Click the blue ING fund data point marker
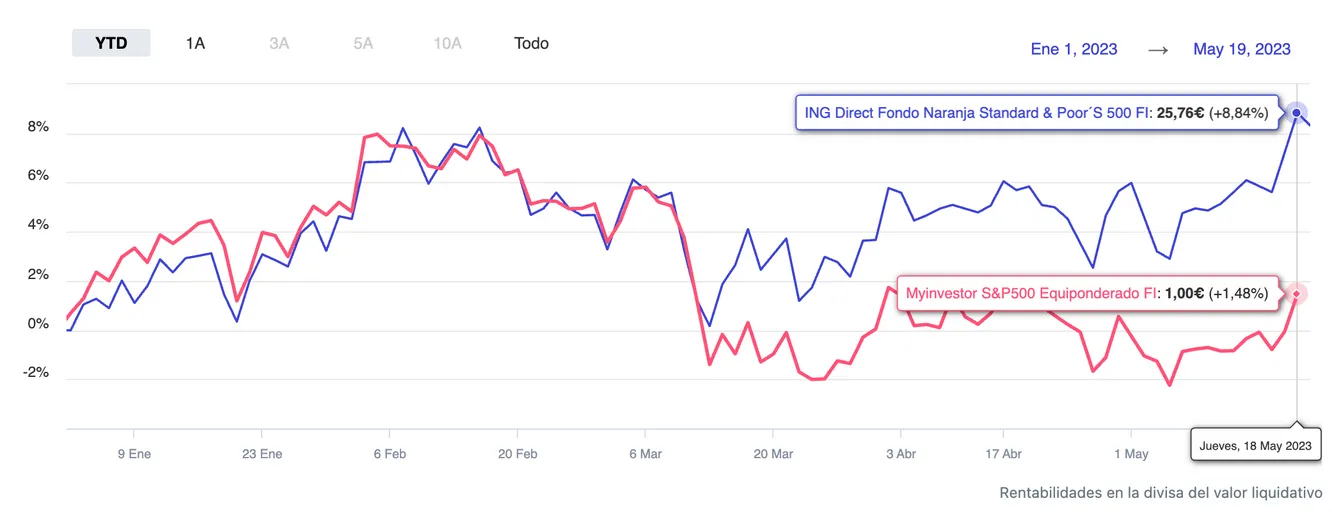1332x530 pixels. (1297, 113)
